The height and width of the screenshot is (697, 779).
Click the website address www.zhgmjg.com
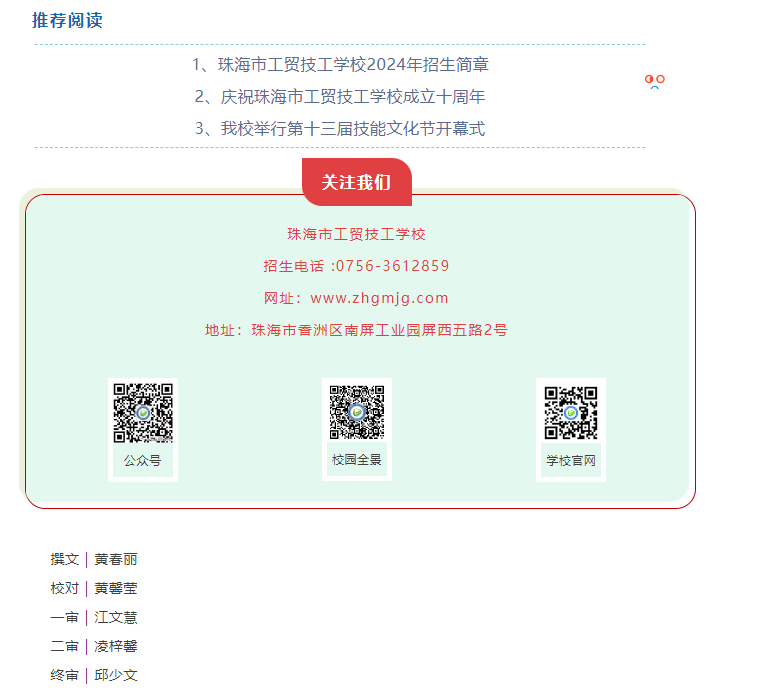(379, 298)
